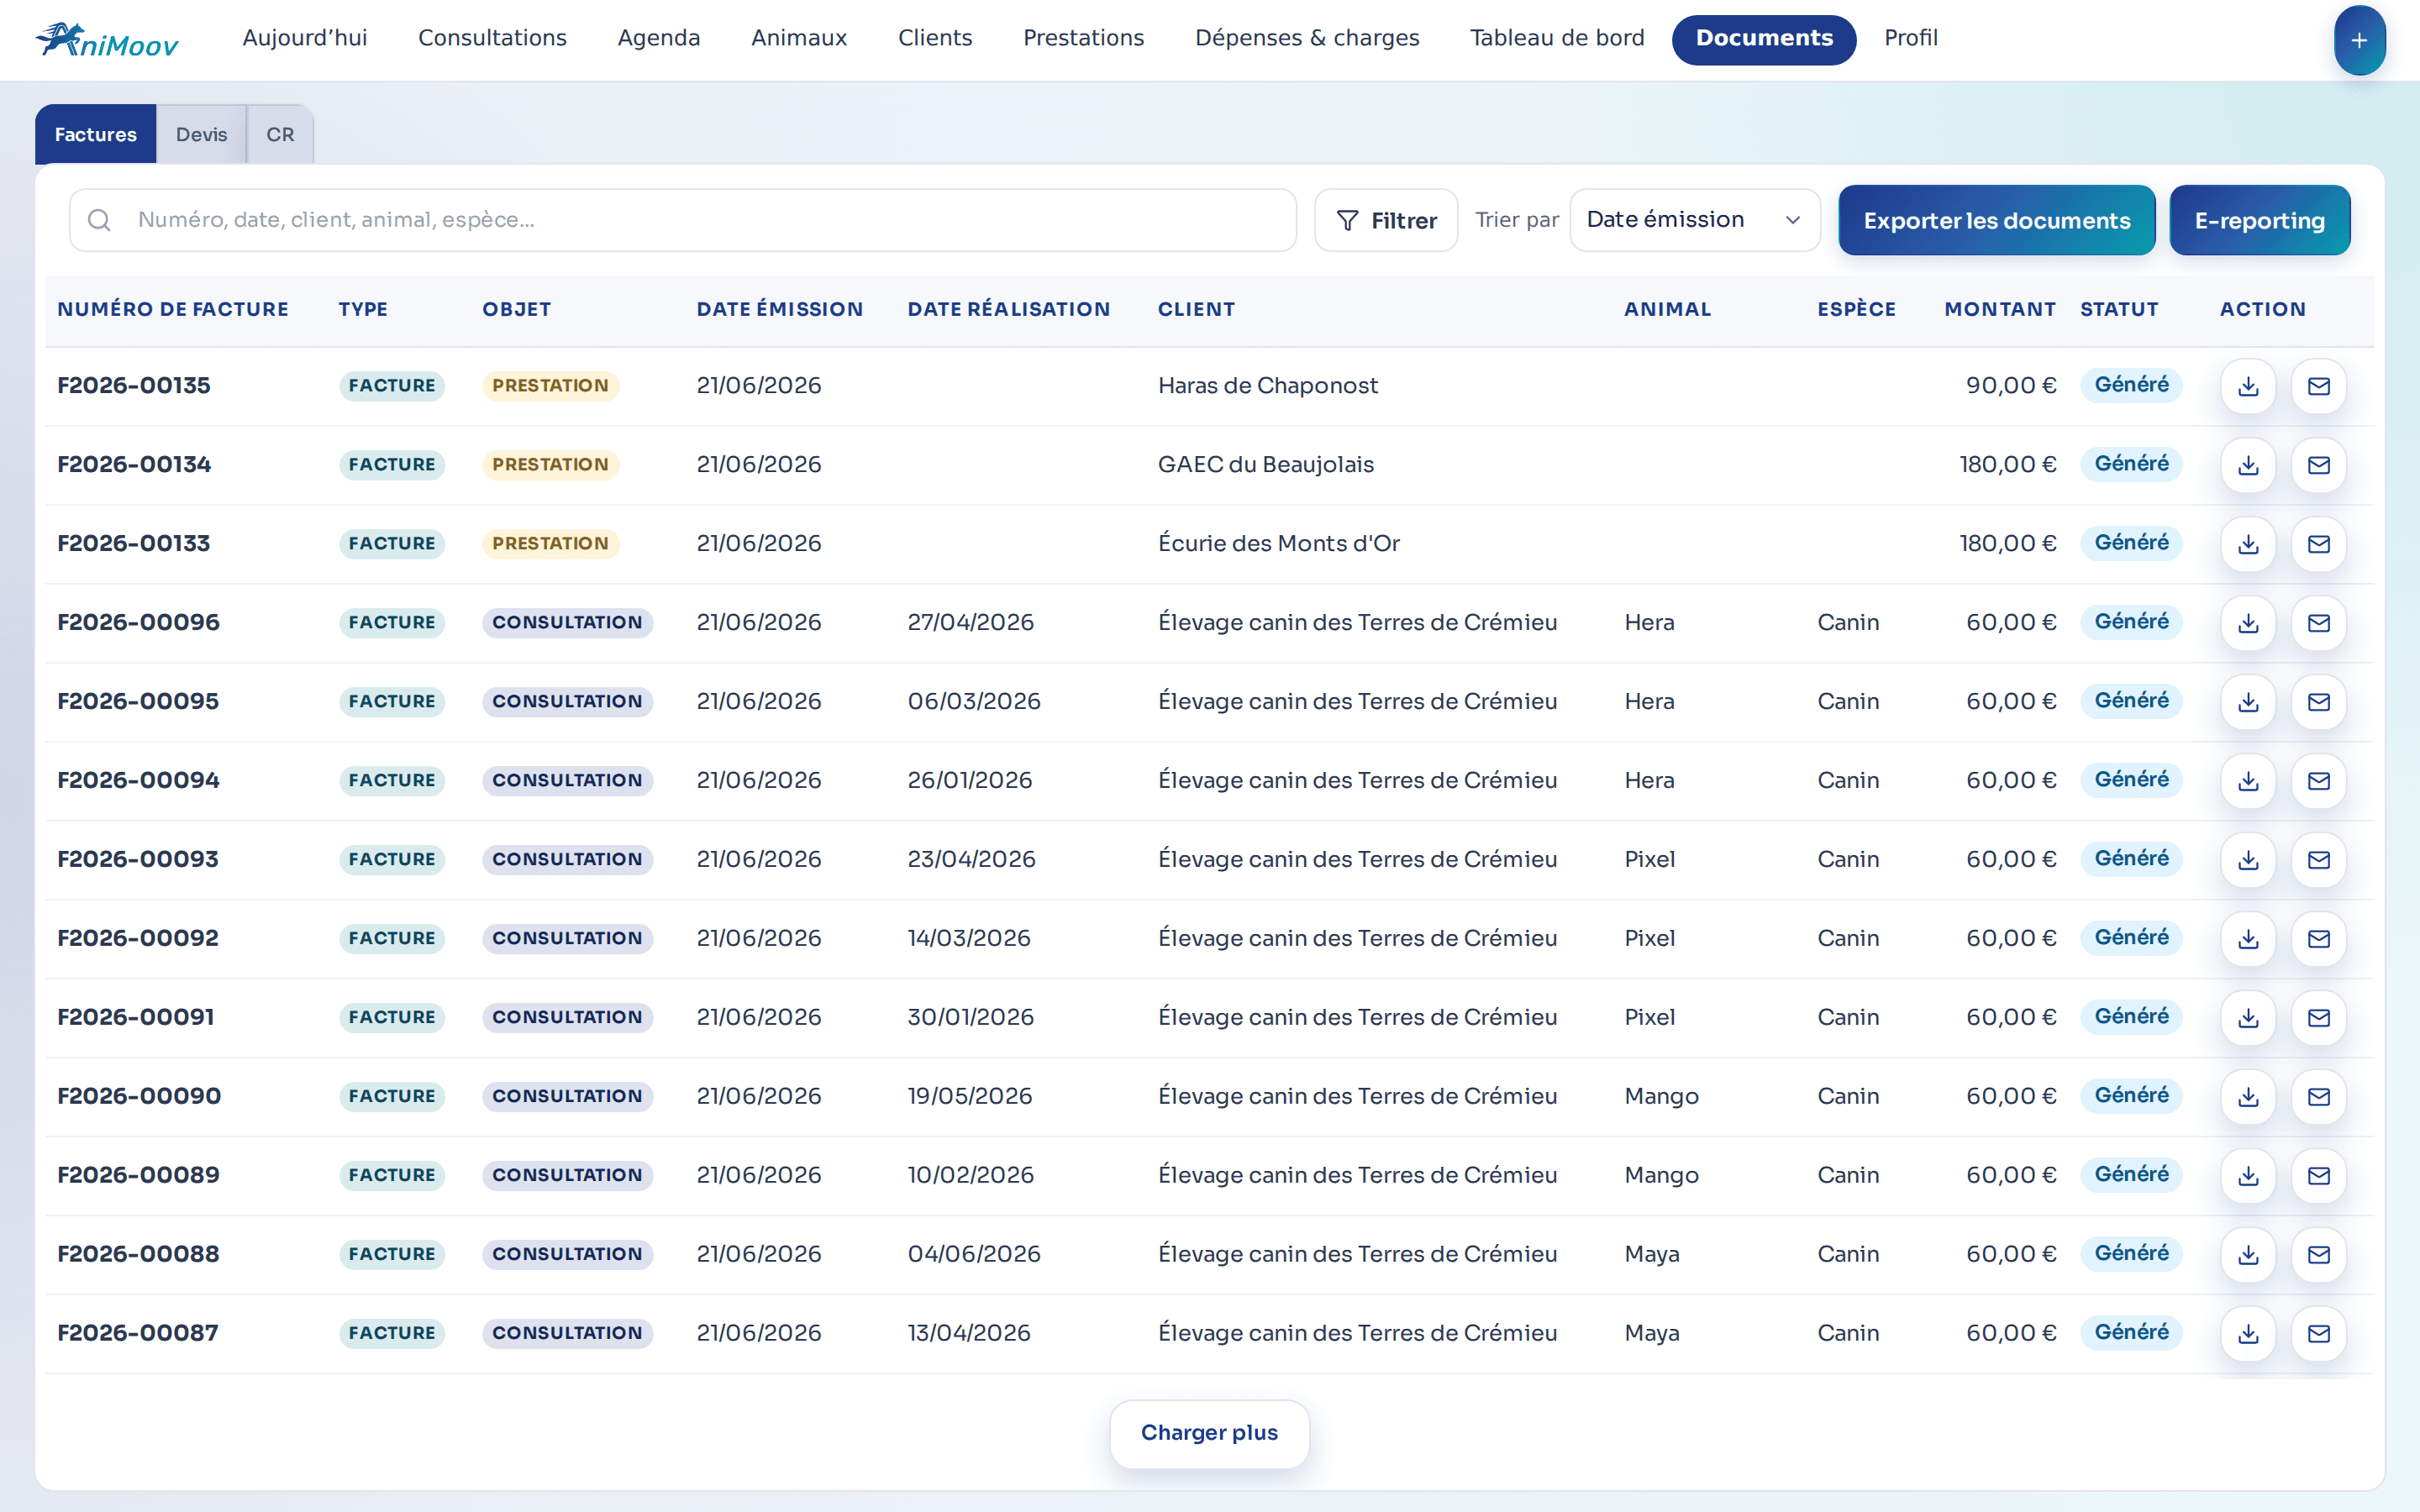Click invoice number F2026-00135

(134, 386)
